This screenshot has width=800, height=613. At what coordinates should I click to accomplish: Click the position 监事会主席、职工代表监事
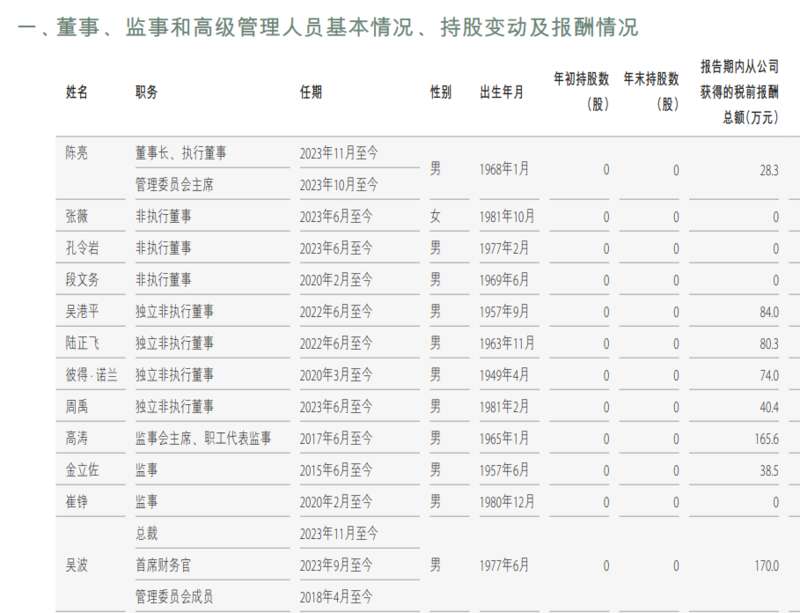pos(203,438)
